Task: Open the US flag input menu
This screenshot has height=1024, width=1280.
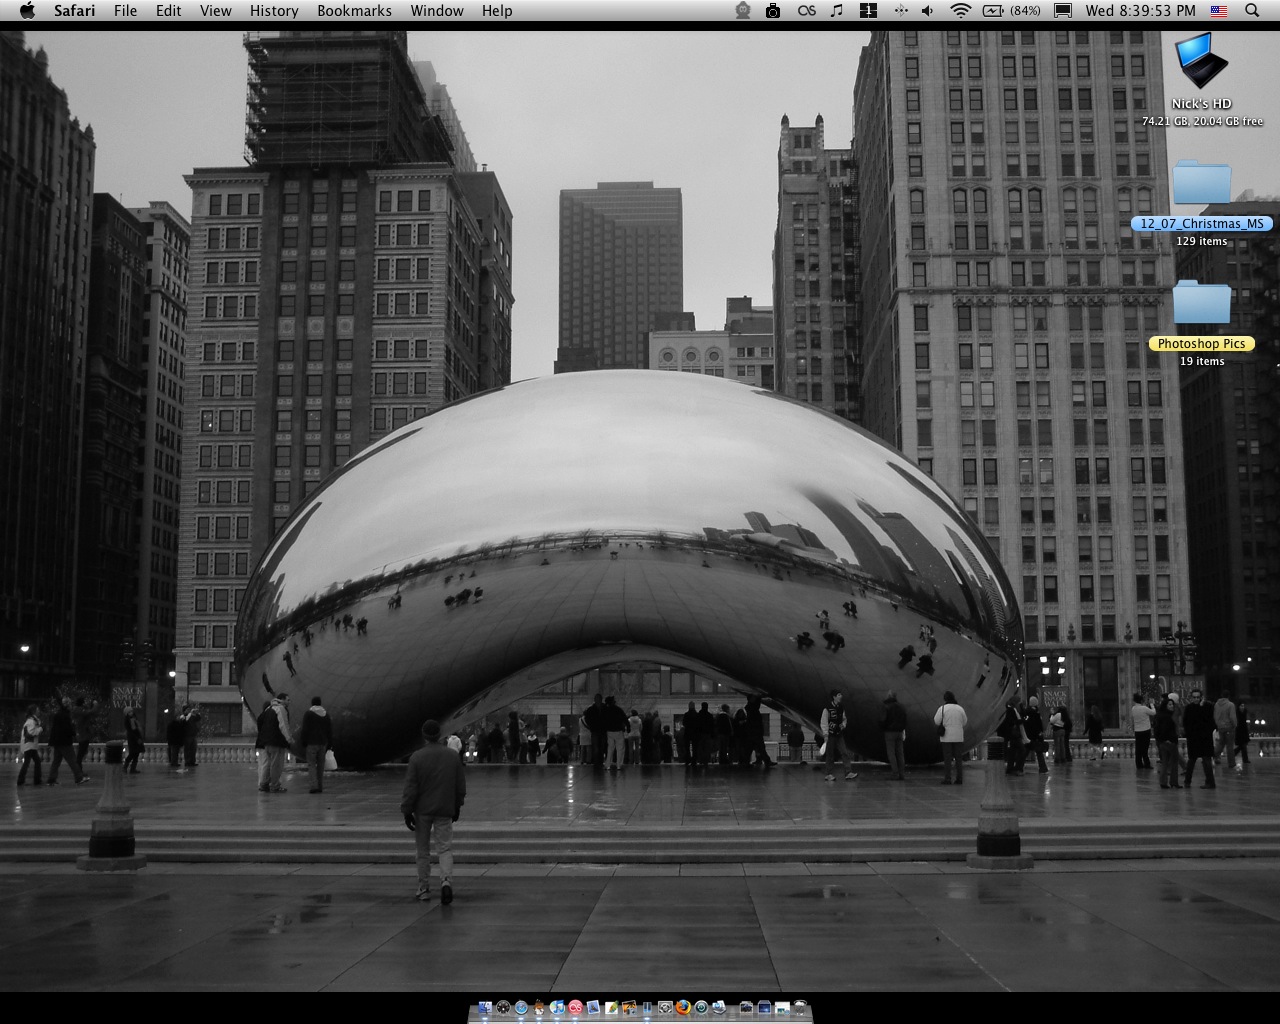Action: click(1219, 10)
